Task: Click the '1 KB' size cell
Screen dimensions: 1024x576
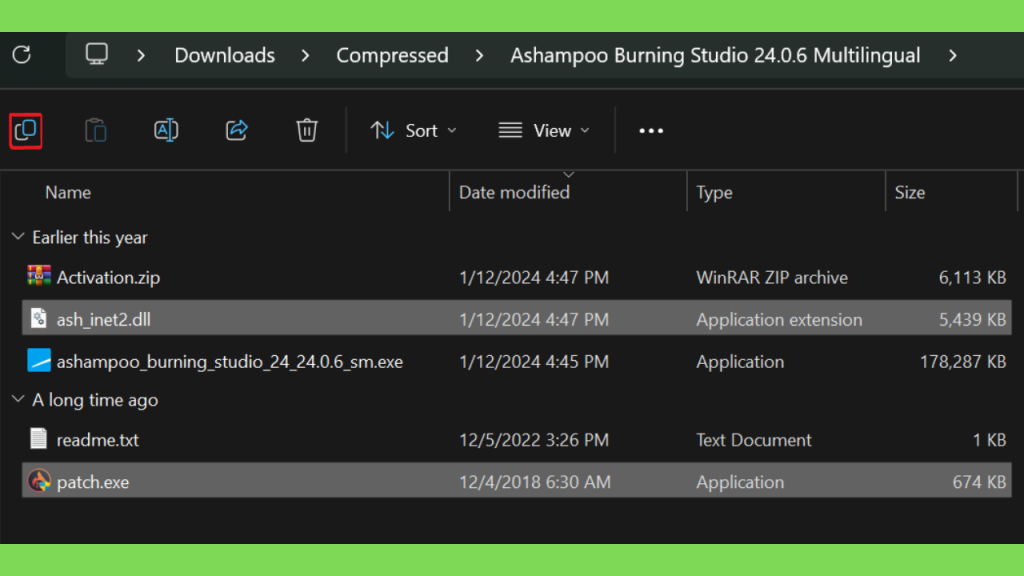Action: [989, 440]
